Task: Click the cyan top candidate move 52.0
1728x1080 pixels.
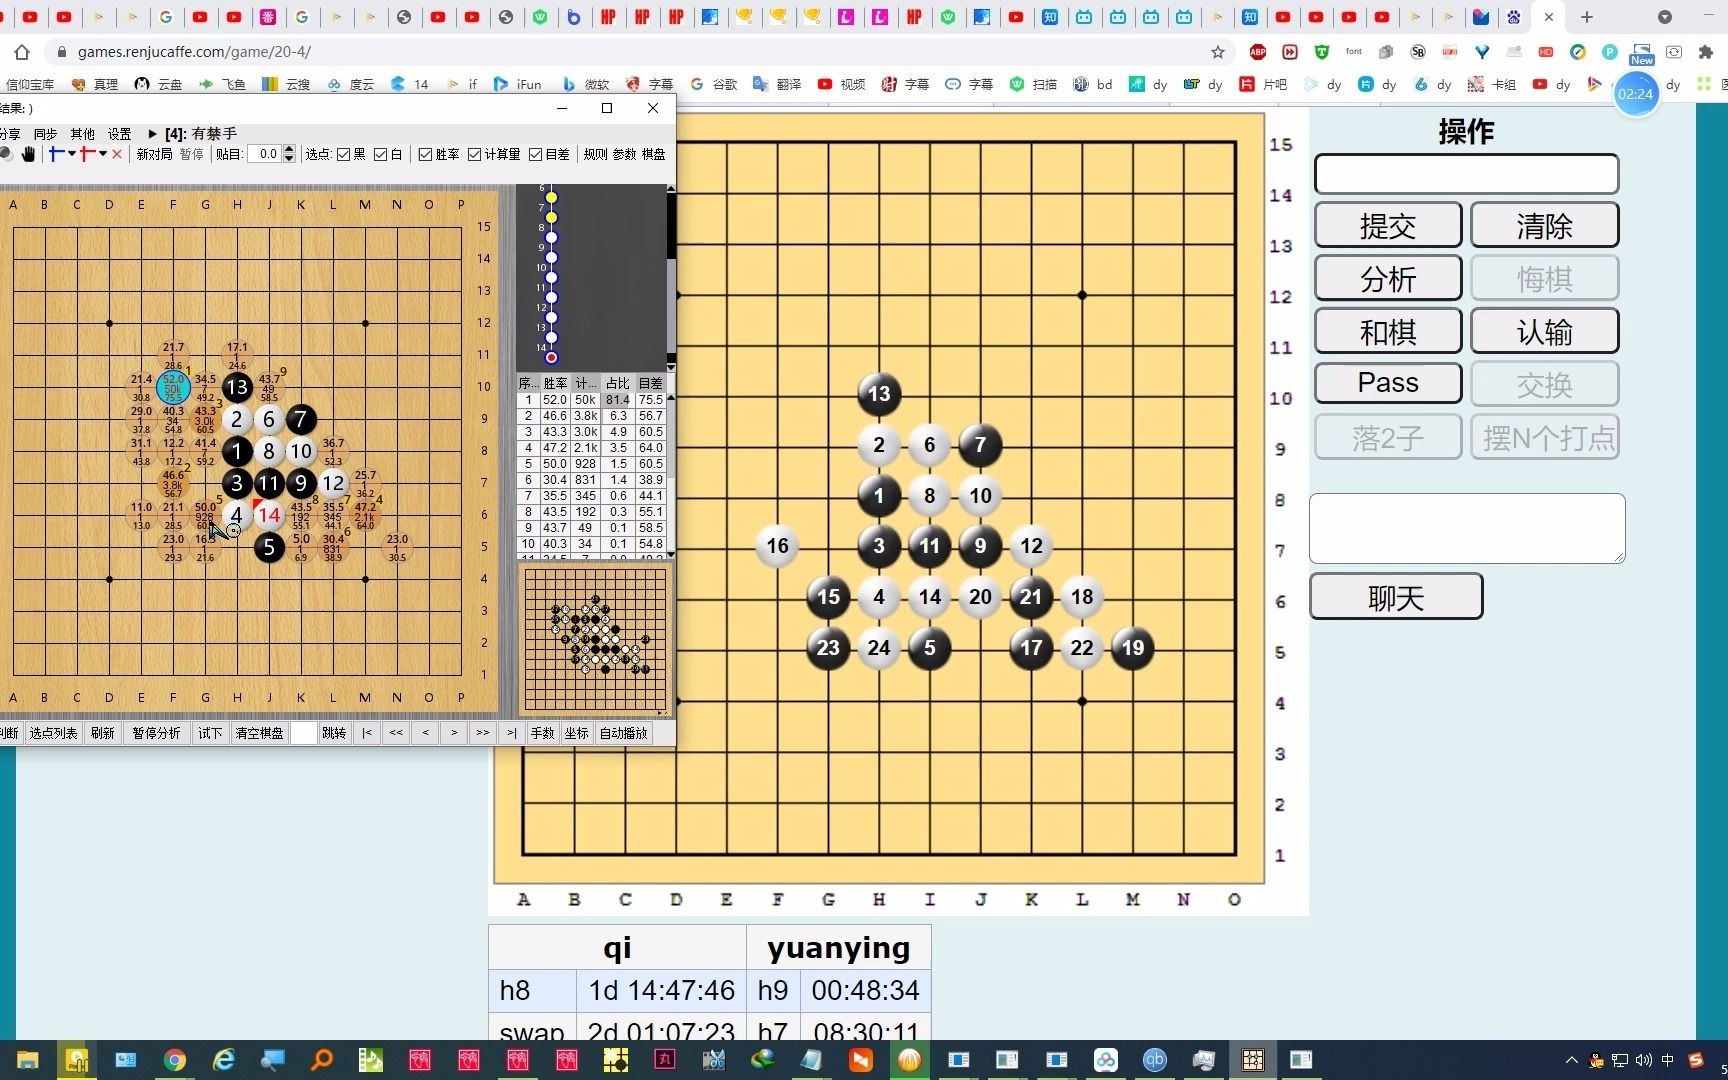Action: click(173, 387)
